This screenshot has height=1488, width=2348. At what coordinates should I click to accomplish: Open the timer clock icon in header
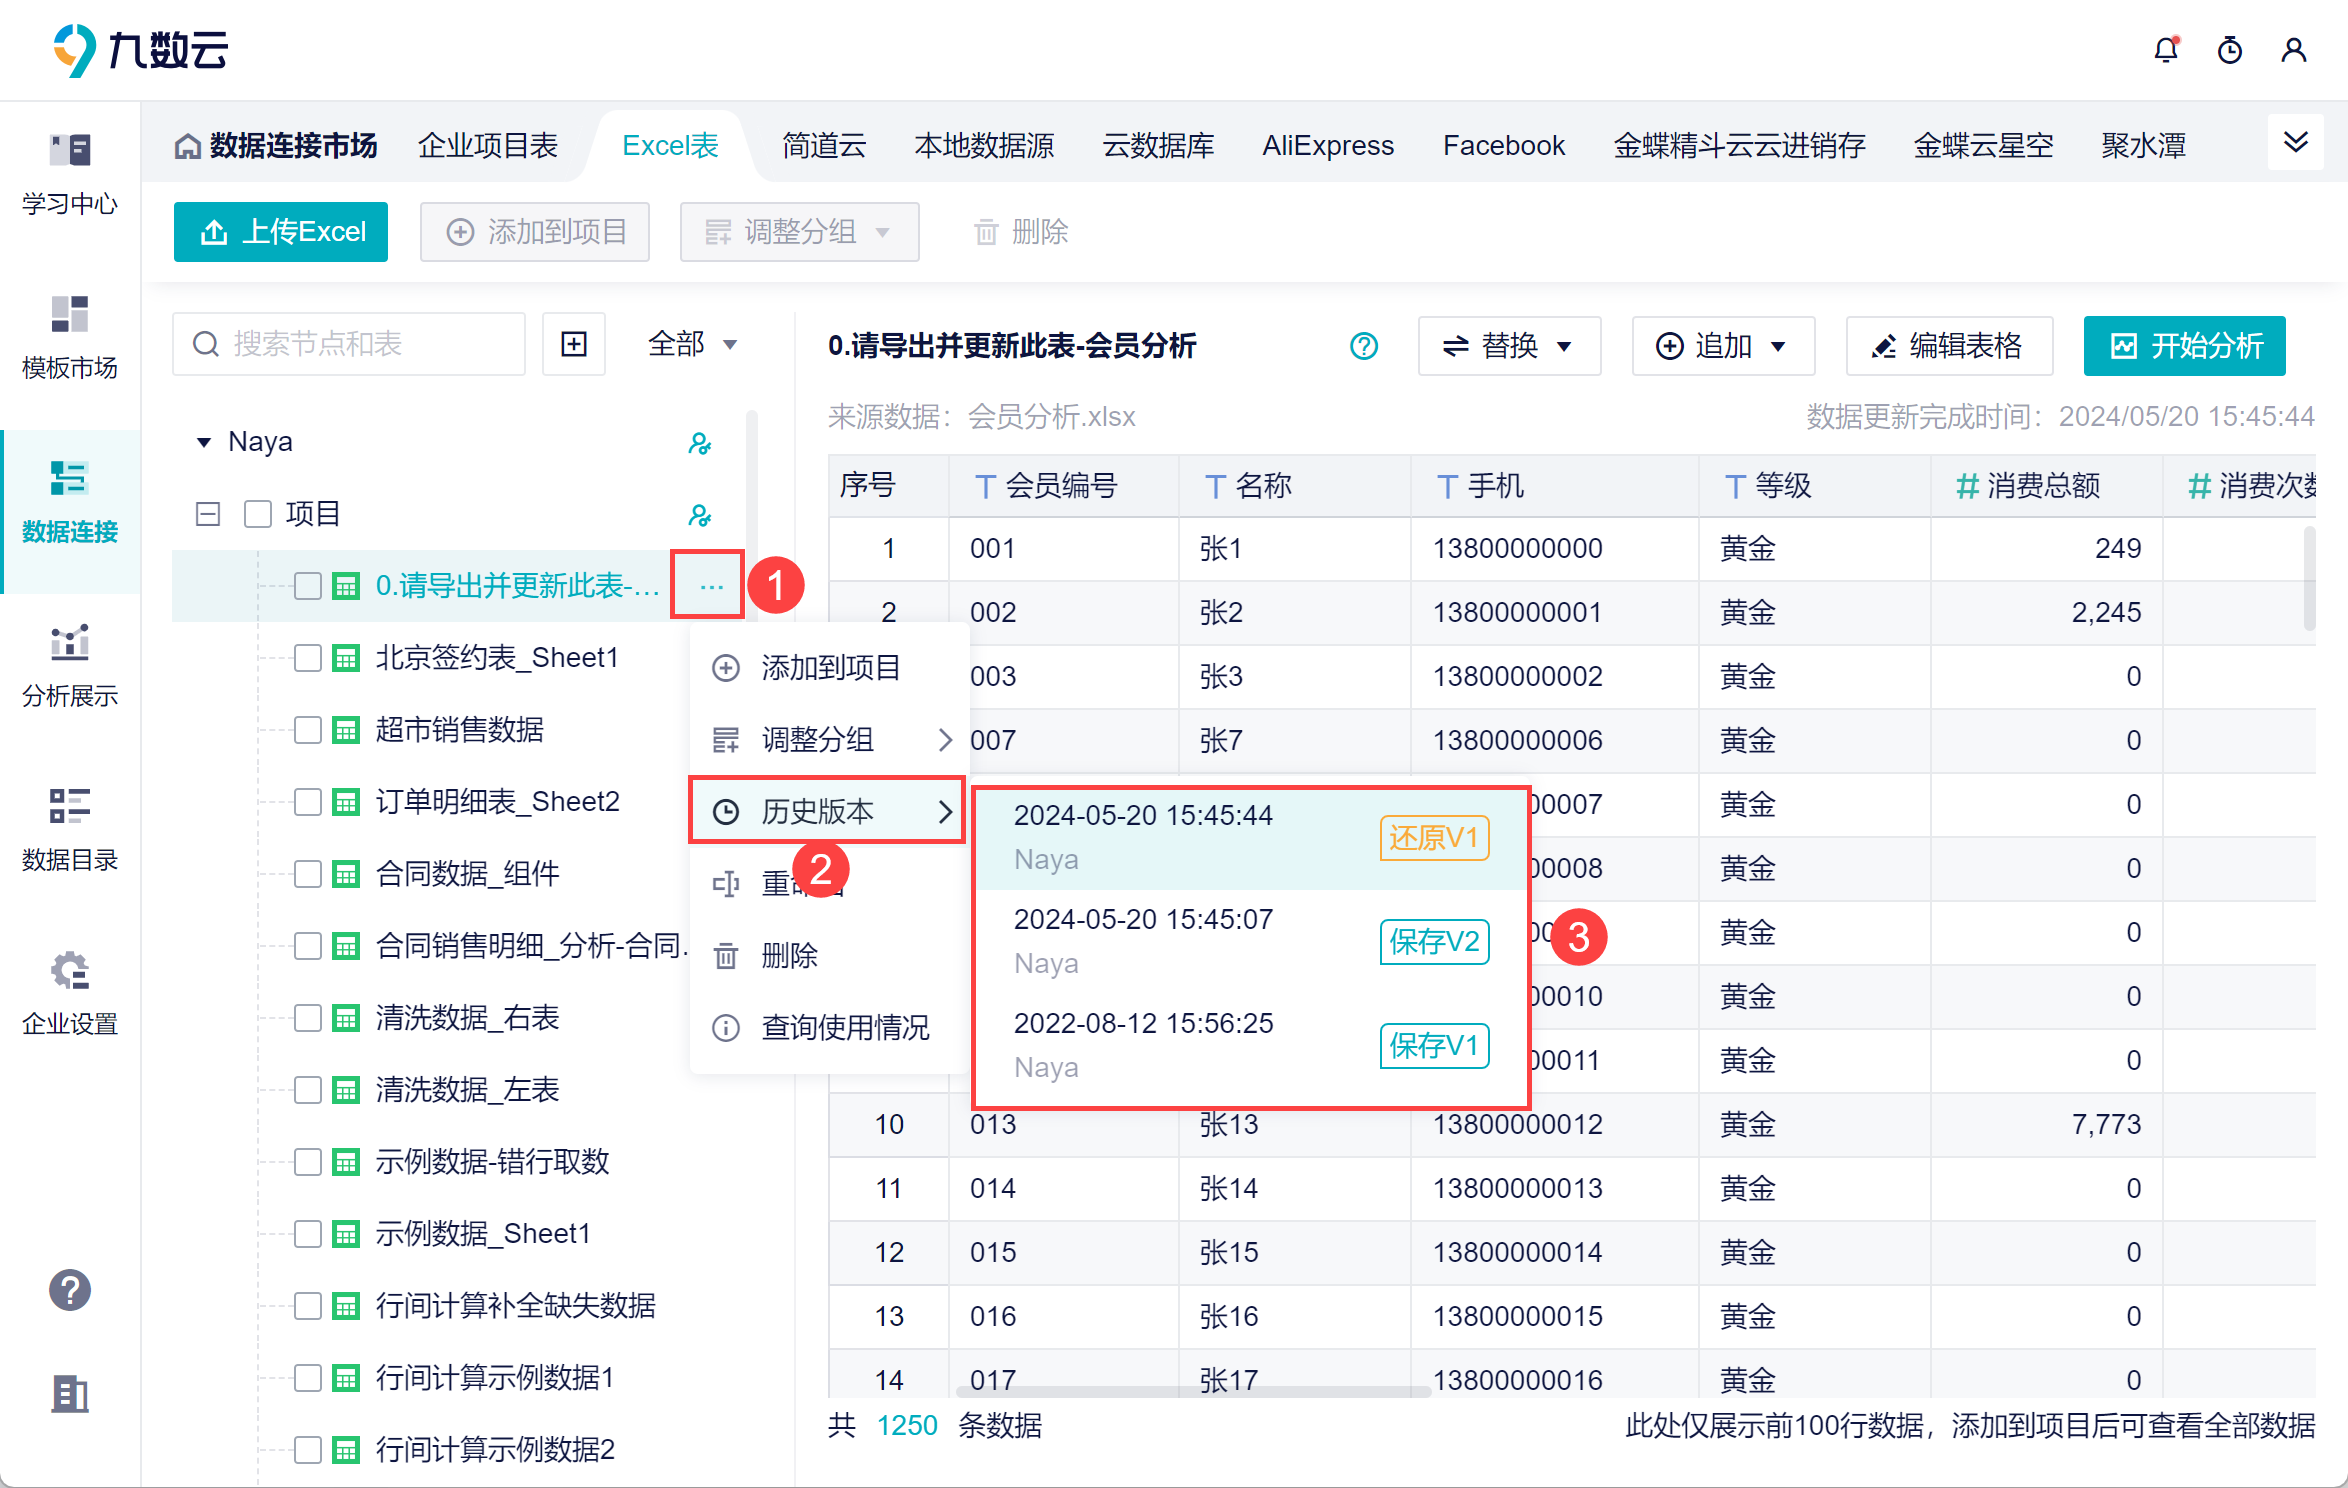(2229, 50)
